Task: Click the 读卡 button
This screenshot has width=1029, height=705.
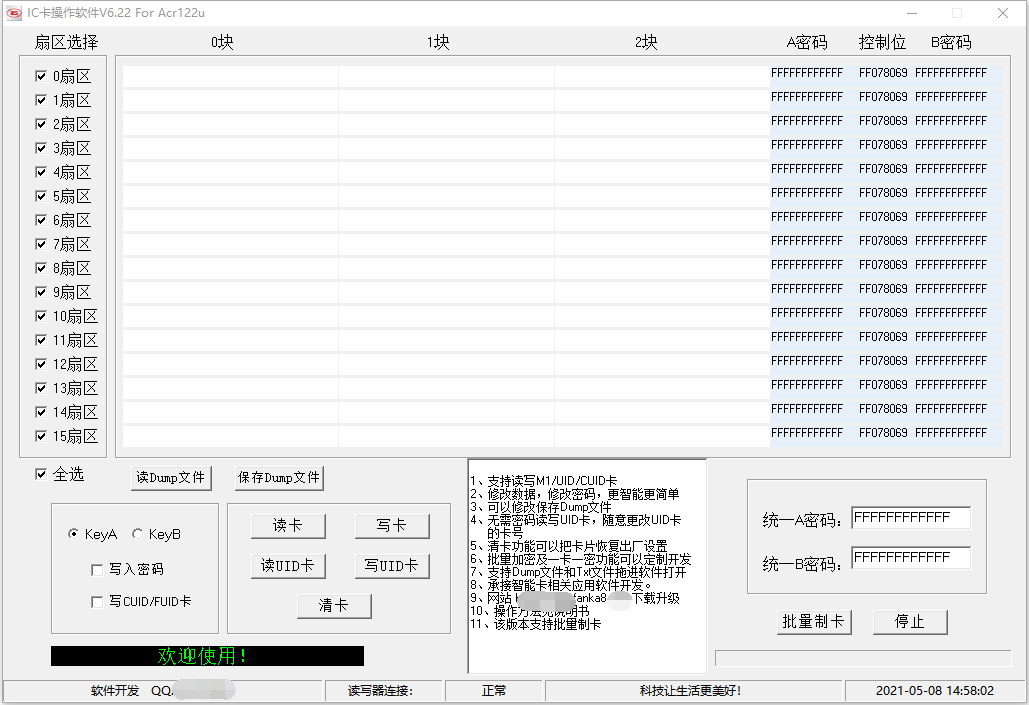Action: [x=288, y=526]
